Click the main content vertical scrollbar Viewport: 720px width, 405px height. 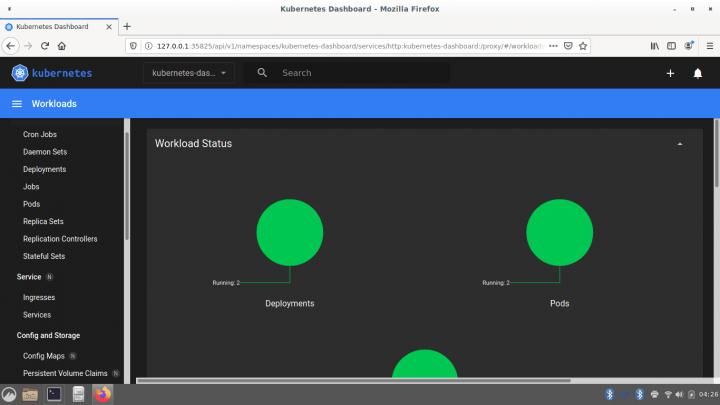(x=716, y=153)
